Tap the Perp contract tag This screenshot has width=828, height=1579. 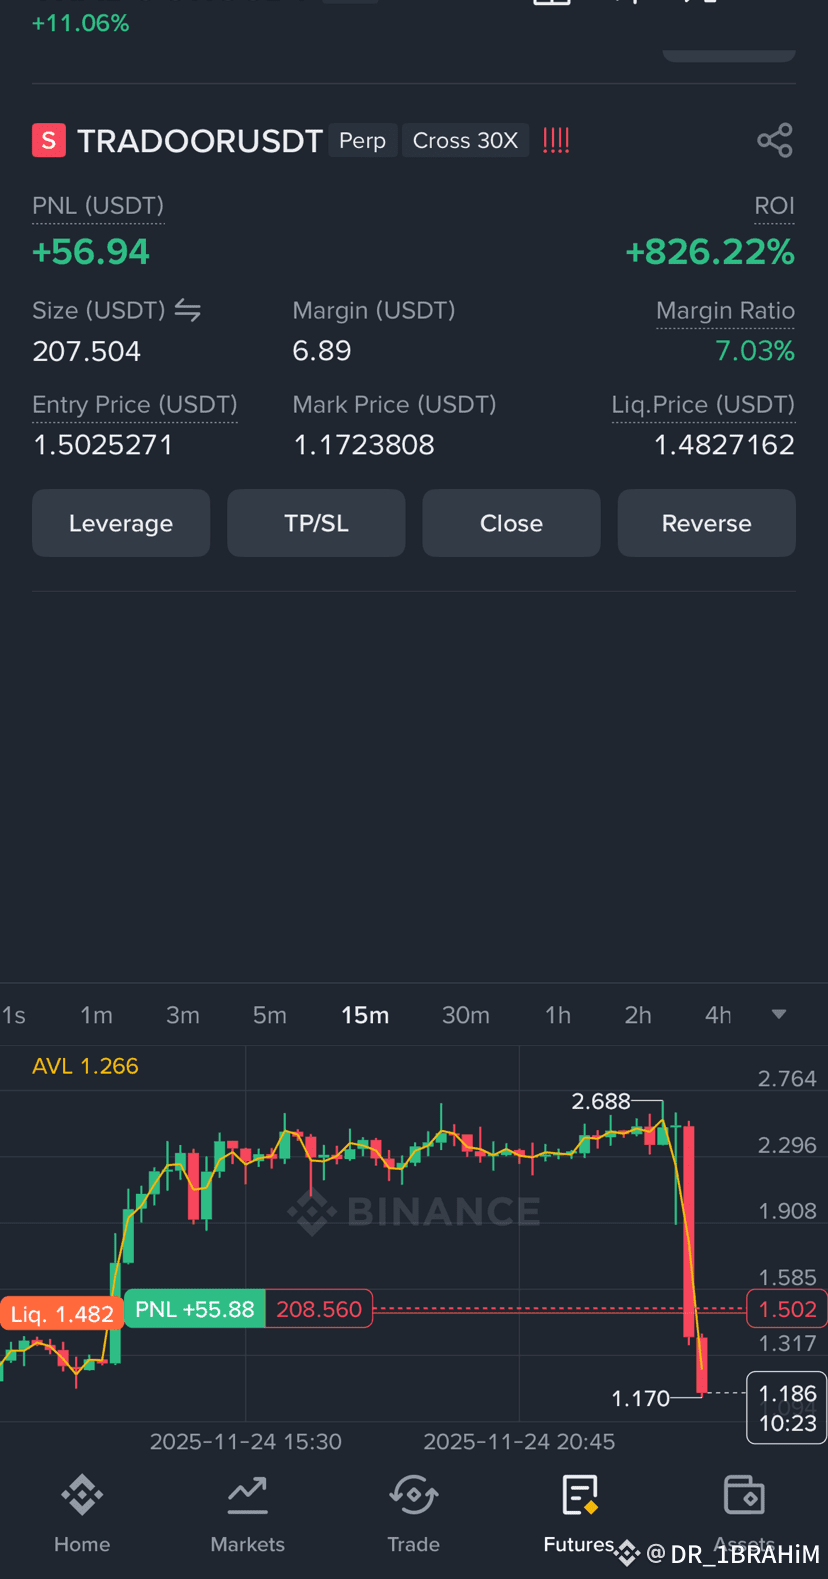(362, 140)
